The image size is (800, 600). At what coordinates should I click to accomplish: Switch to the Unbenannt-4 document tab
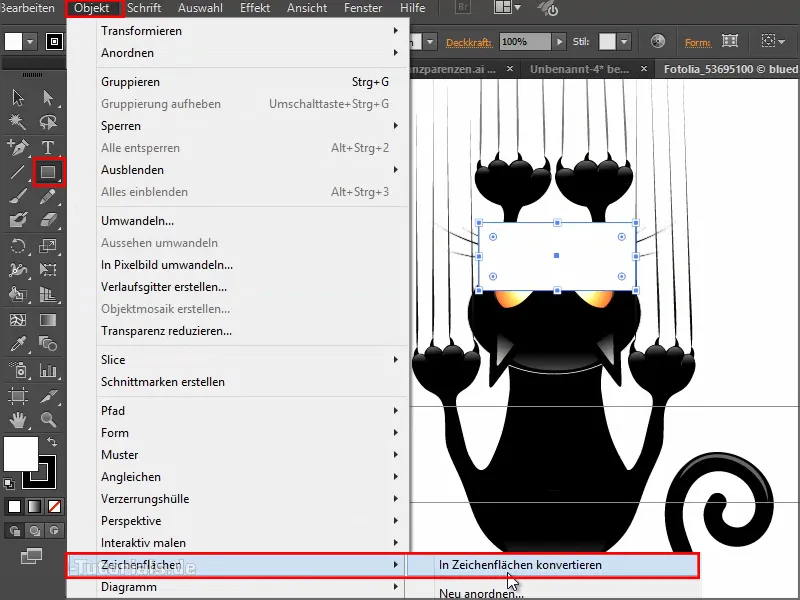[x=579, y=69]
